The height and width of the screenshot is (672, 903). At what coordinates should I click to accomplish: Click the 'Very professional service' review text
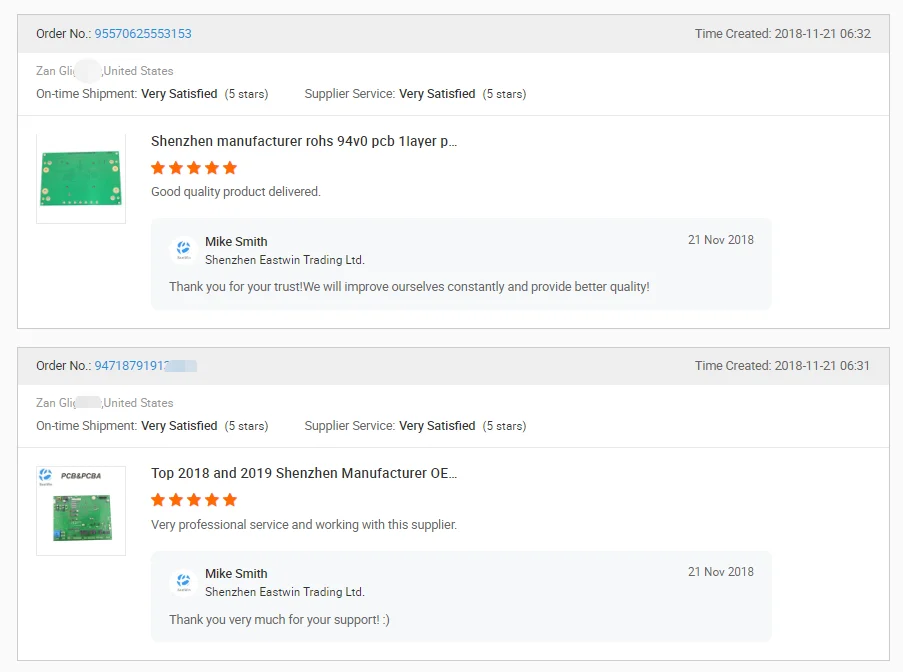[x=304, y=524]
